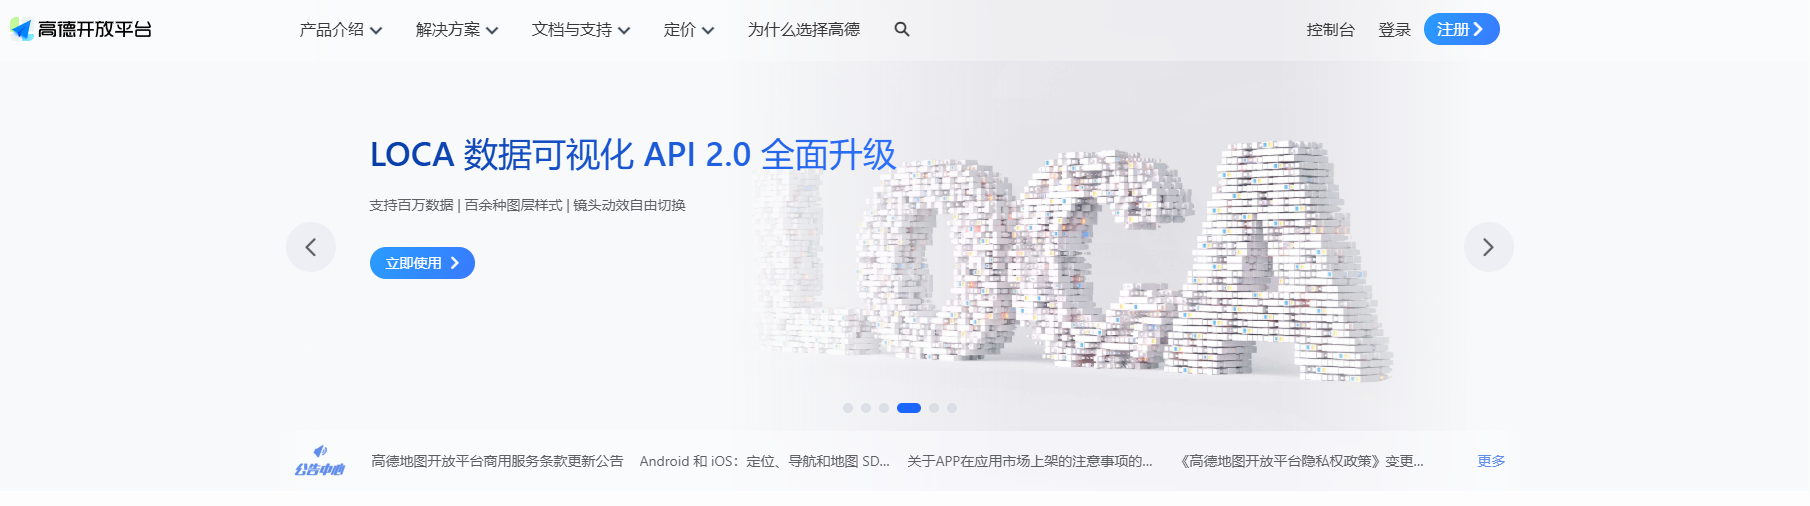Click the 高德开放平台 logo
The image size is (1810, 506).
point(81,29)
